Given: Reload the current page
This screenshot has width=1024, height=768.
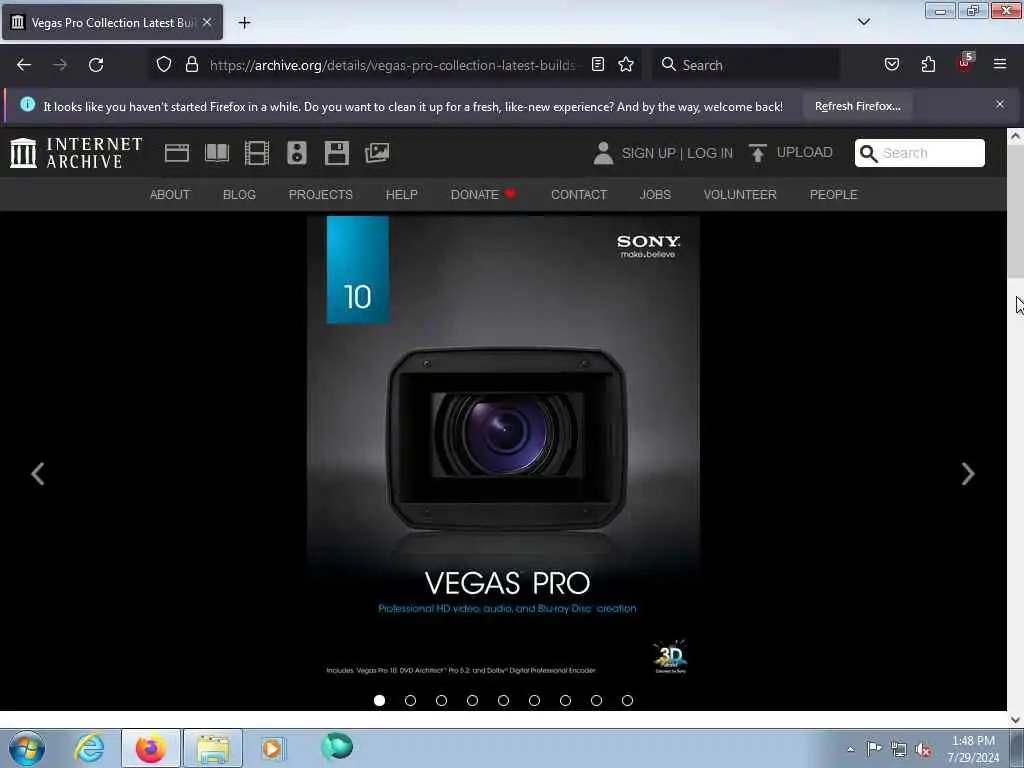Looking at the screenshot, I should coord(96,65).
